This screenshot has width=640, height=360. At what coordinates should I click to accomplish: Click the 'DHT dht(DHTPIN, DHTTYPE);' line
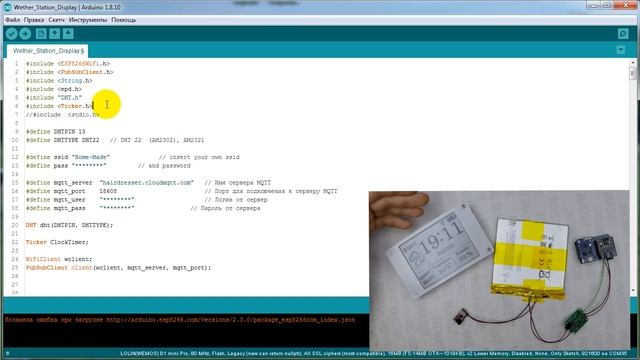pos(69,225)
